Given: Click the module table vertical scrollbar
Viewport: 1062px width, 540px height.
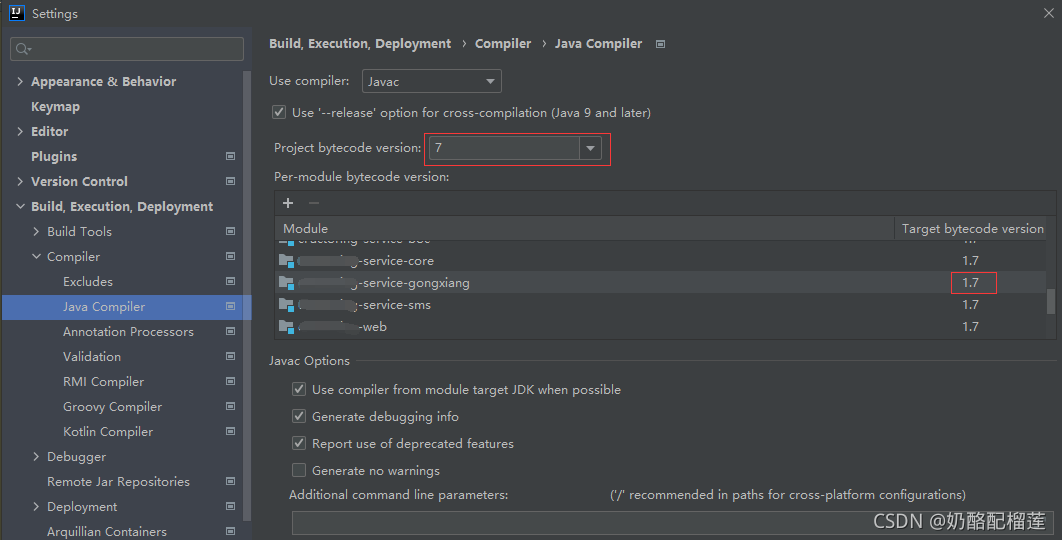Looking at the screenshot, I should (1050, 301).
